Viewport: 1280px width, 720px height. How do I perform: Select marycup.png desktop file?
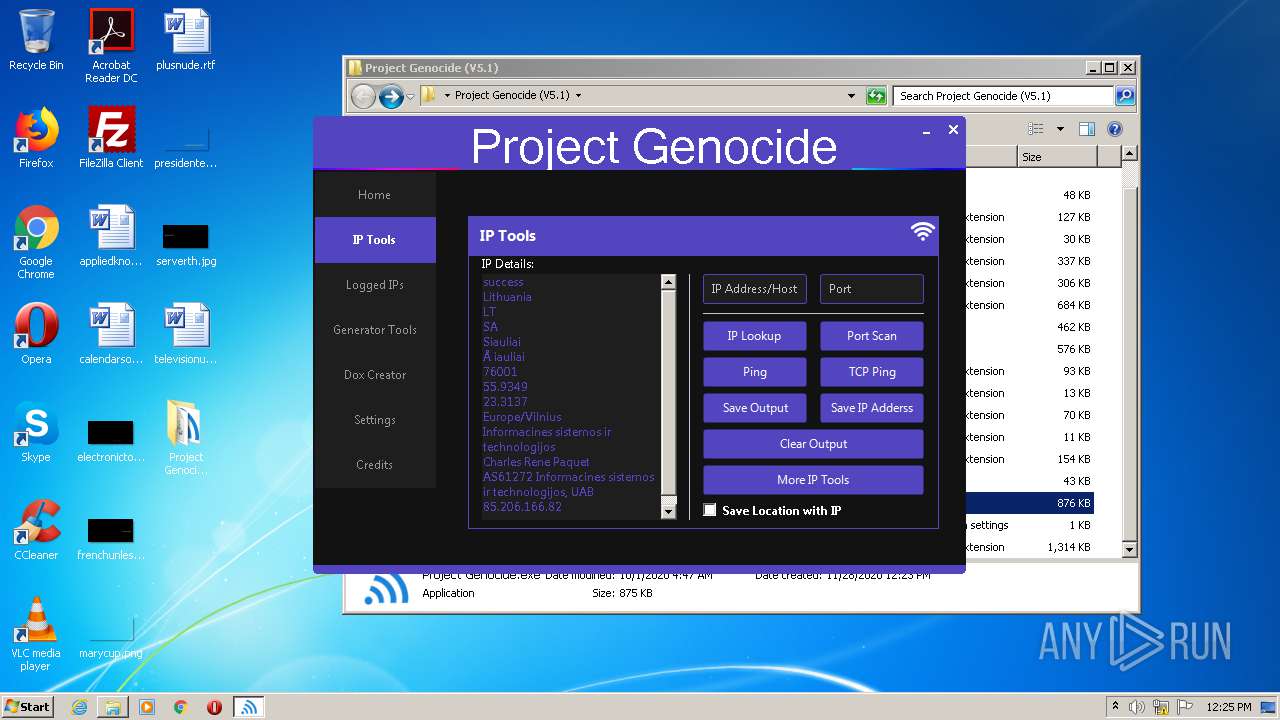point(111,638)
